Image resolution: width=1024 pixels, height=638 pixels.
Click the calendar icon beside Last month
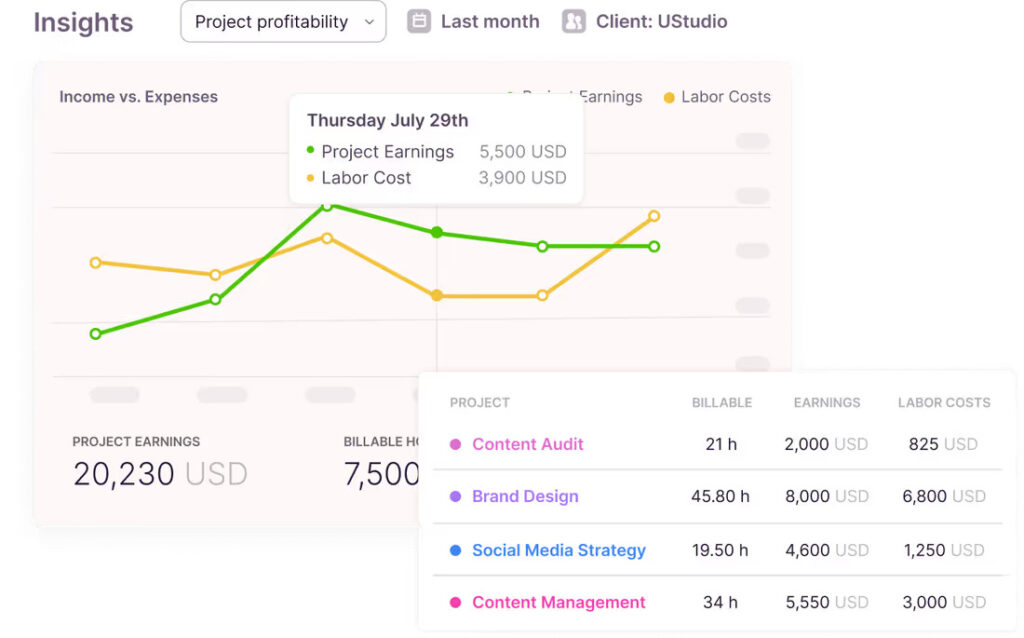419,21
